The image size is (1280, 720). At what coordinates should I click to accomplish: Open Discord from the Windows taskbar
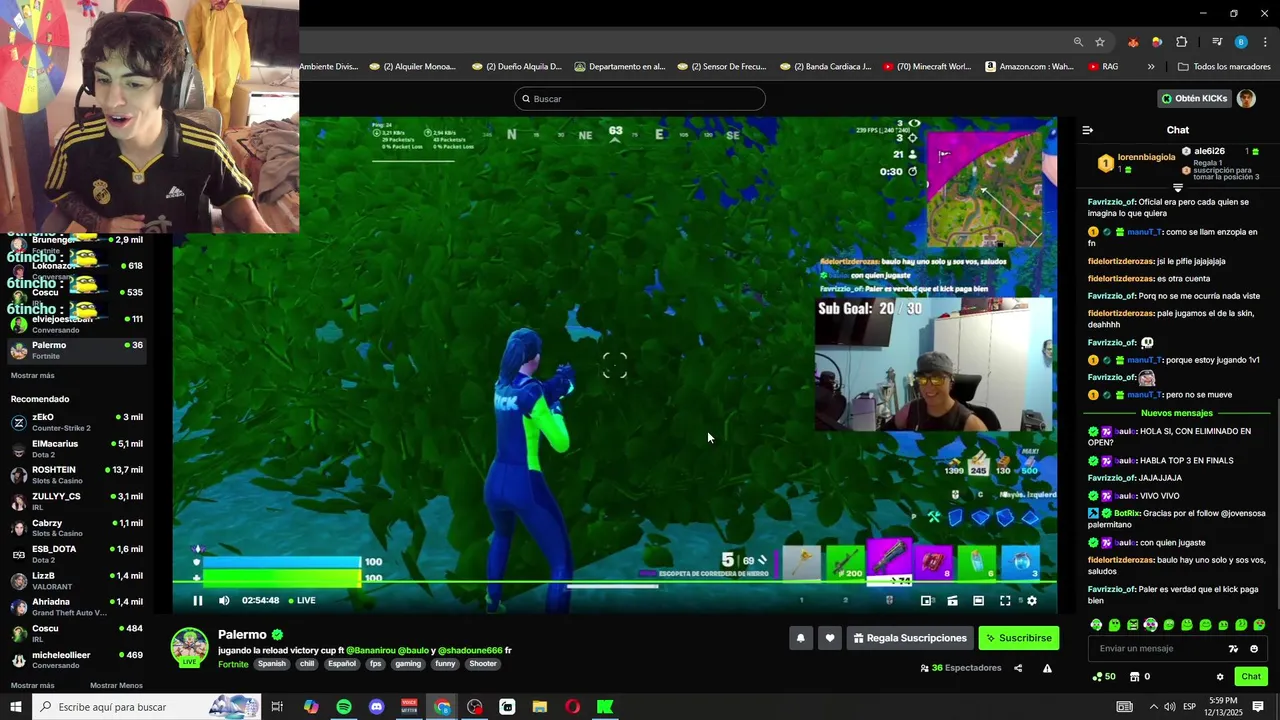tap(376, 707)
